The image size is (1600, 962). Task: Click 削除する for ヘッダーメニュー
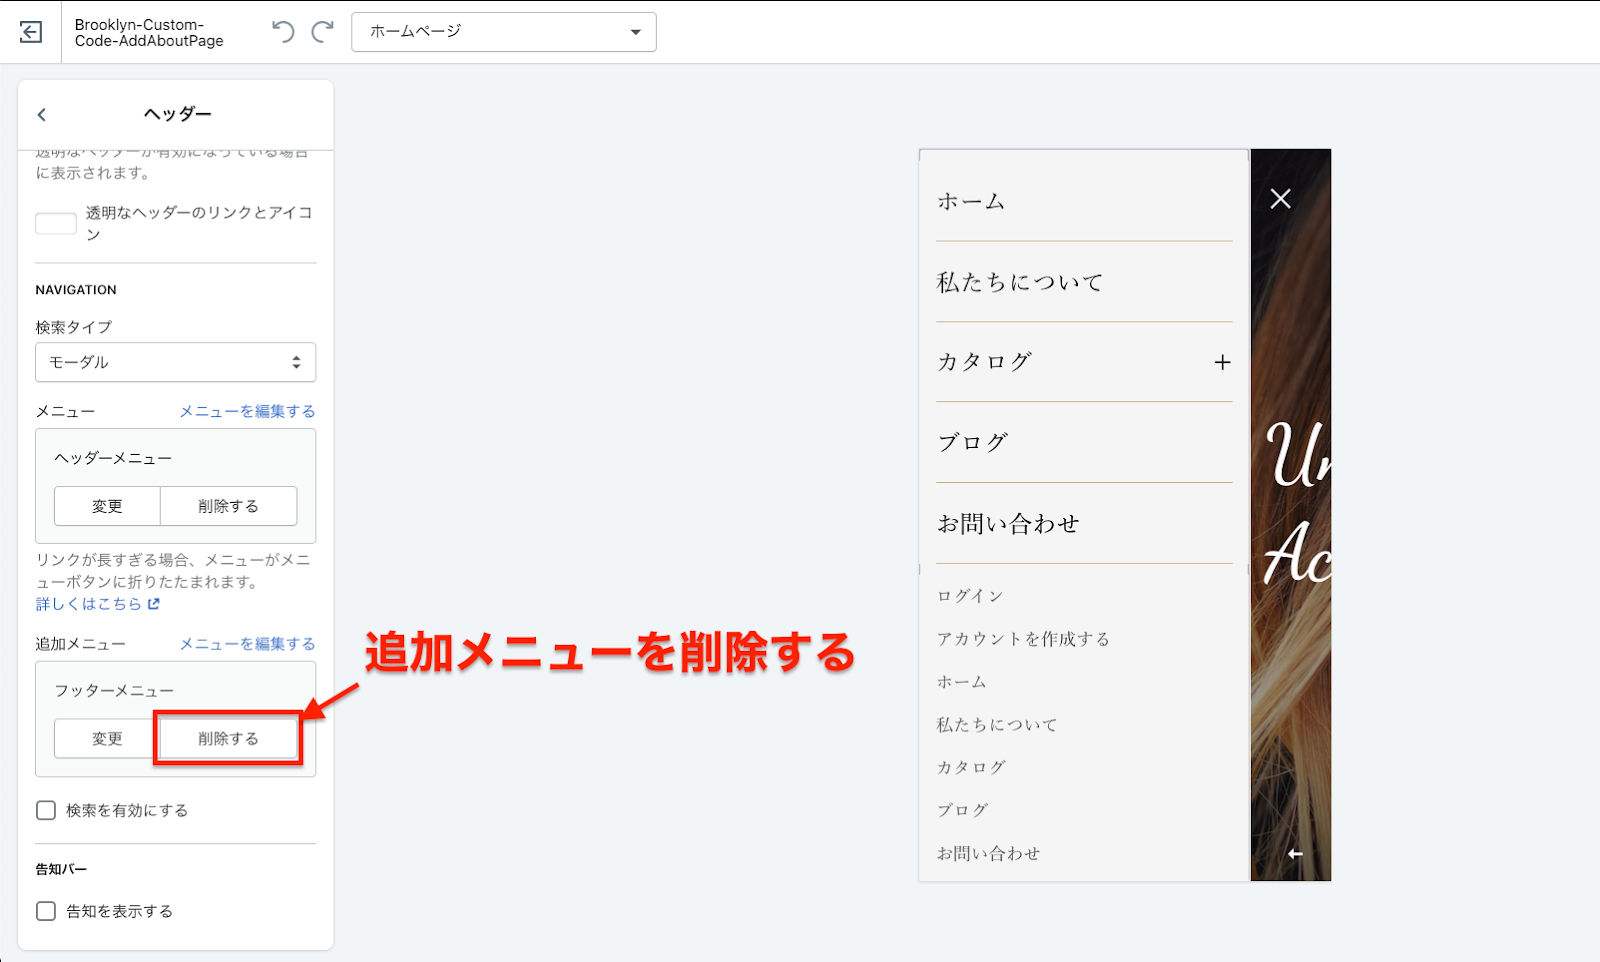[228, 506]
